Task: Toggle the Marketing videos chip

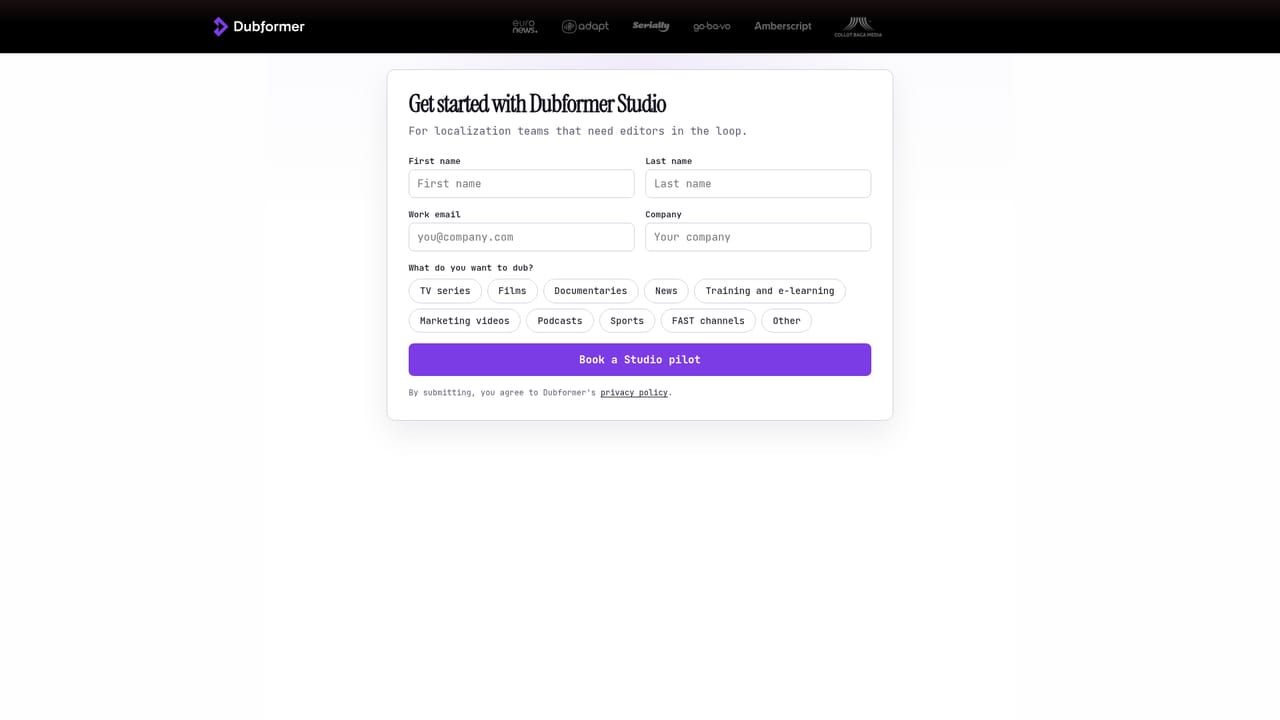Action: tap(464, 321)
